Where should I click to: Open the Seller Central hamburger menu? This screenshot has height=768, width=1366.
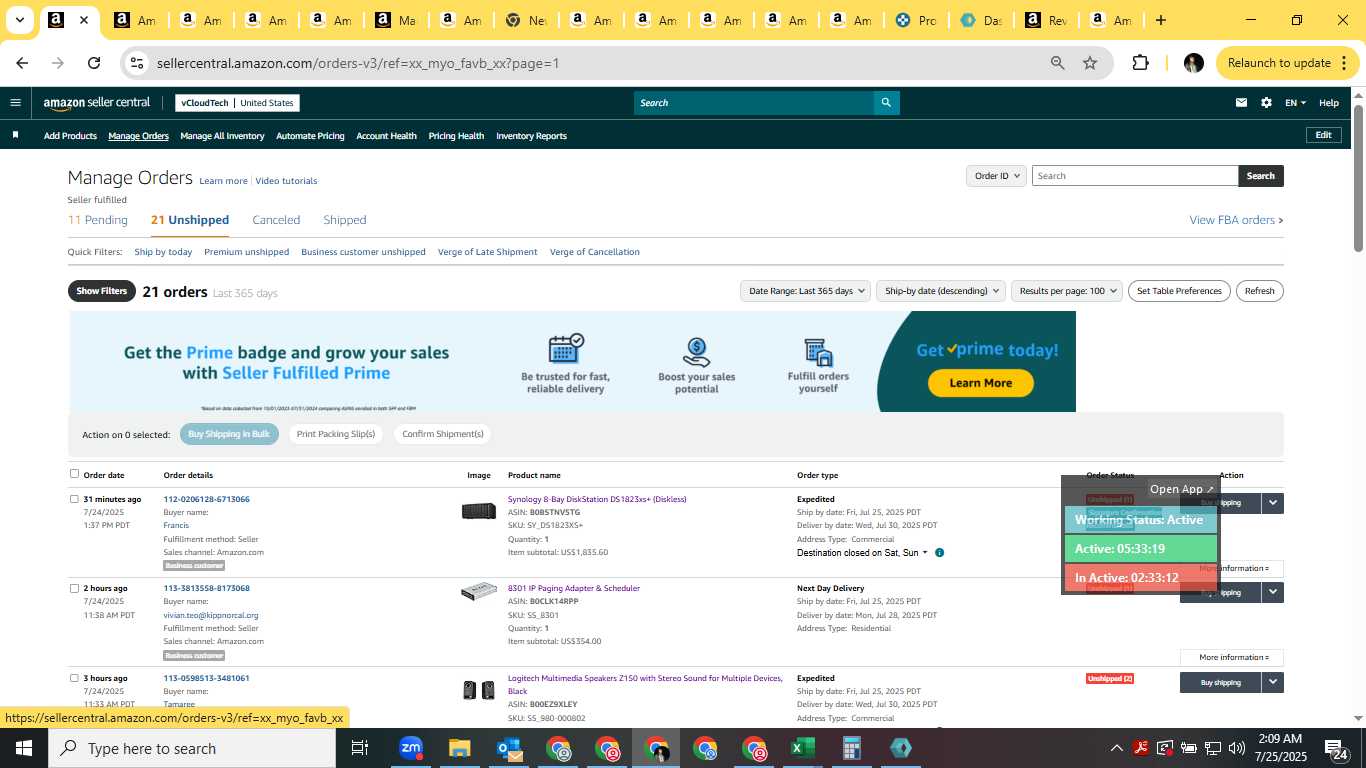(x=15, y=103)
